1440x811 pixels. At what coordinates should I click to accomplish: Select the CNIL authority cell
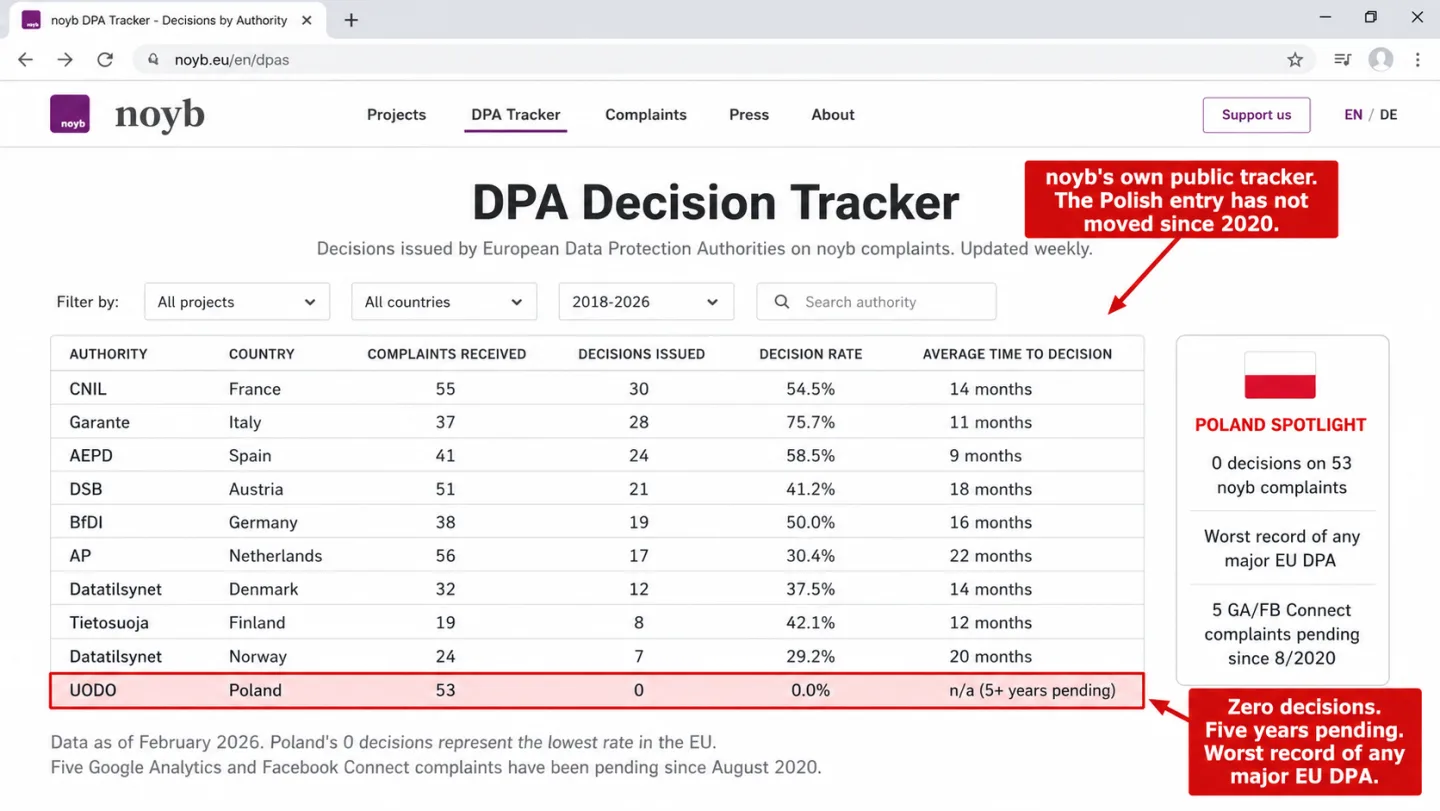click(88, 389)
